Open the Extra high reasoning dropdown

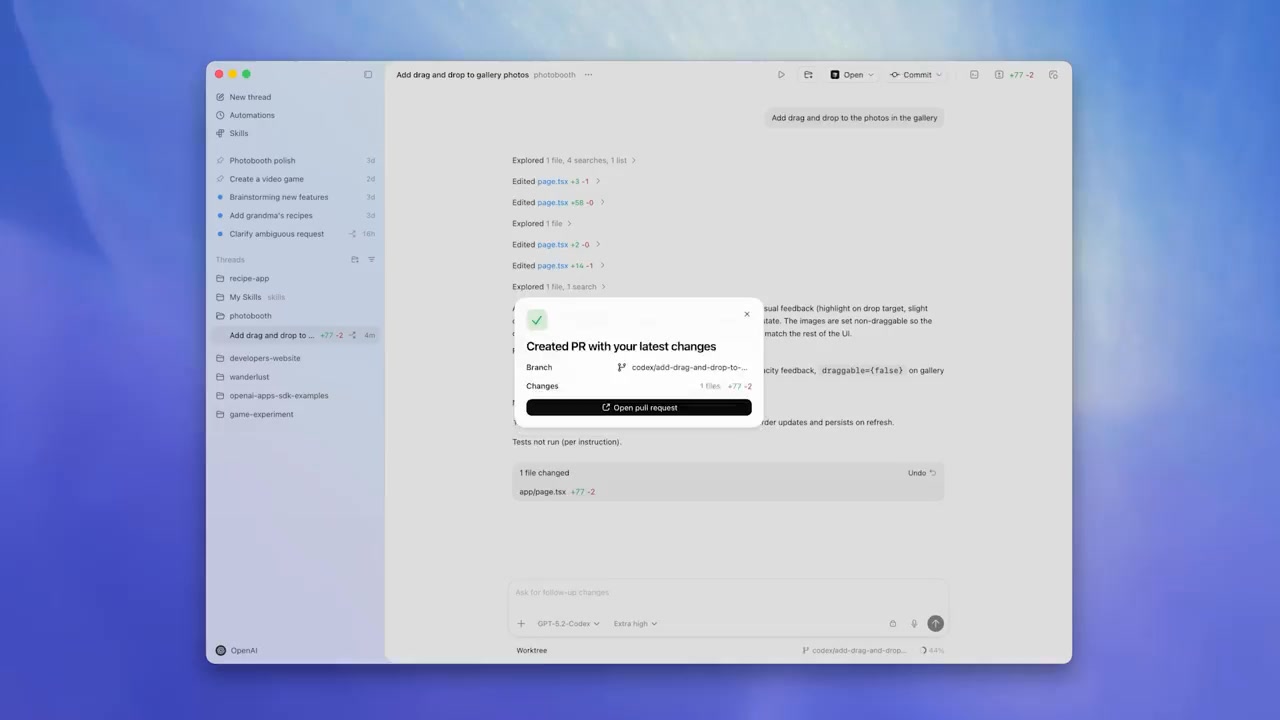click(635, 624)
